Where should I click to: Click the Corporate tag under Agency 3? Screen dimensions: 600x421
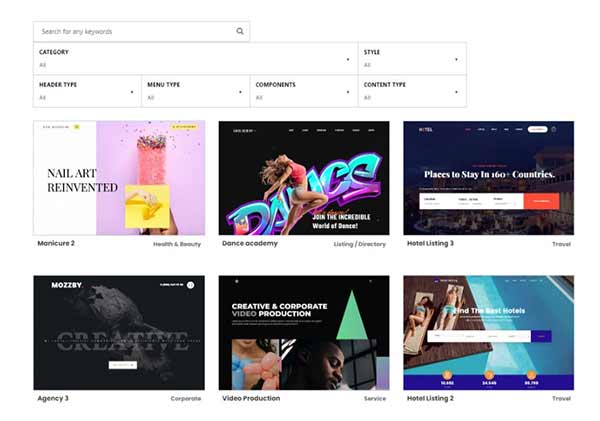coord(187,398)
